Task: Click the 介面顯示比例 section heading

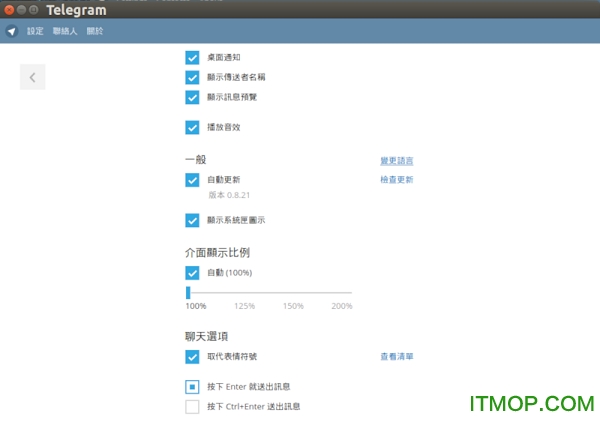Action: (217, 253)
